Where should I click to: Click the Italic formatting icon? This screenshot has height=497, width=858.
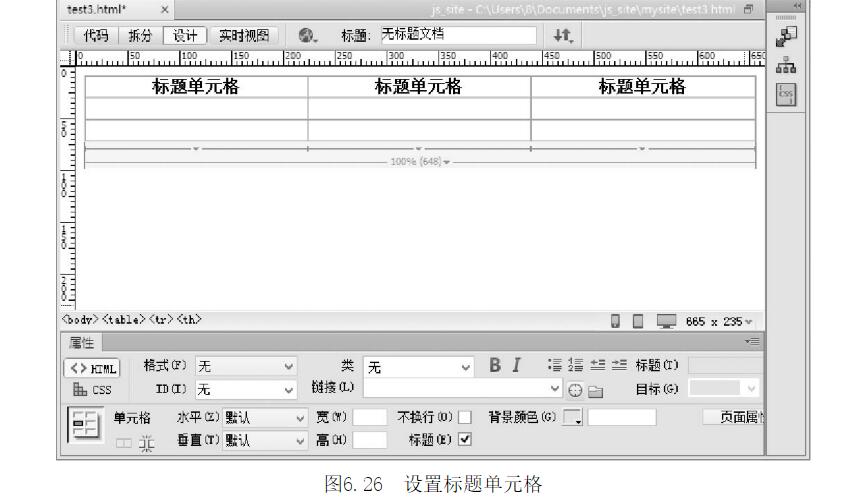(516, 367)
